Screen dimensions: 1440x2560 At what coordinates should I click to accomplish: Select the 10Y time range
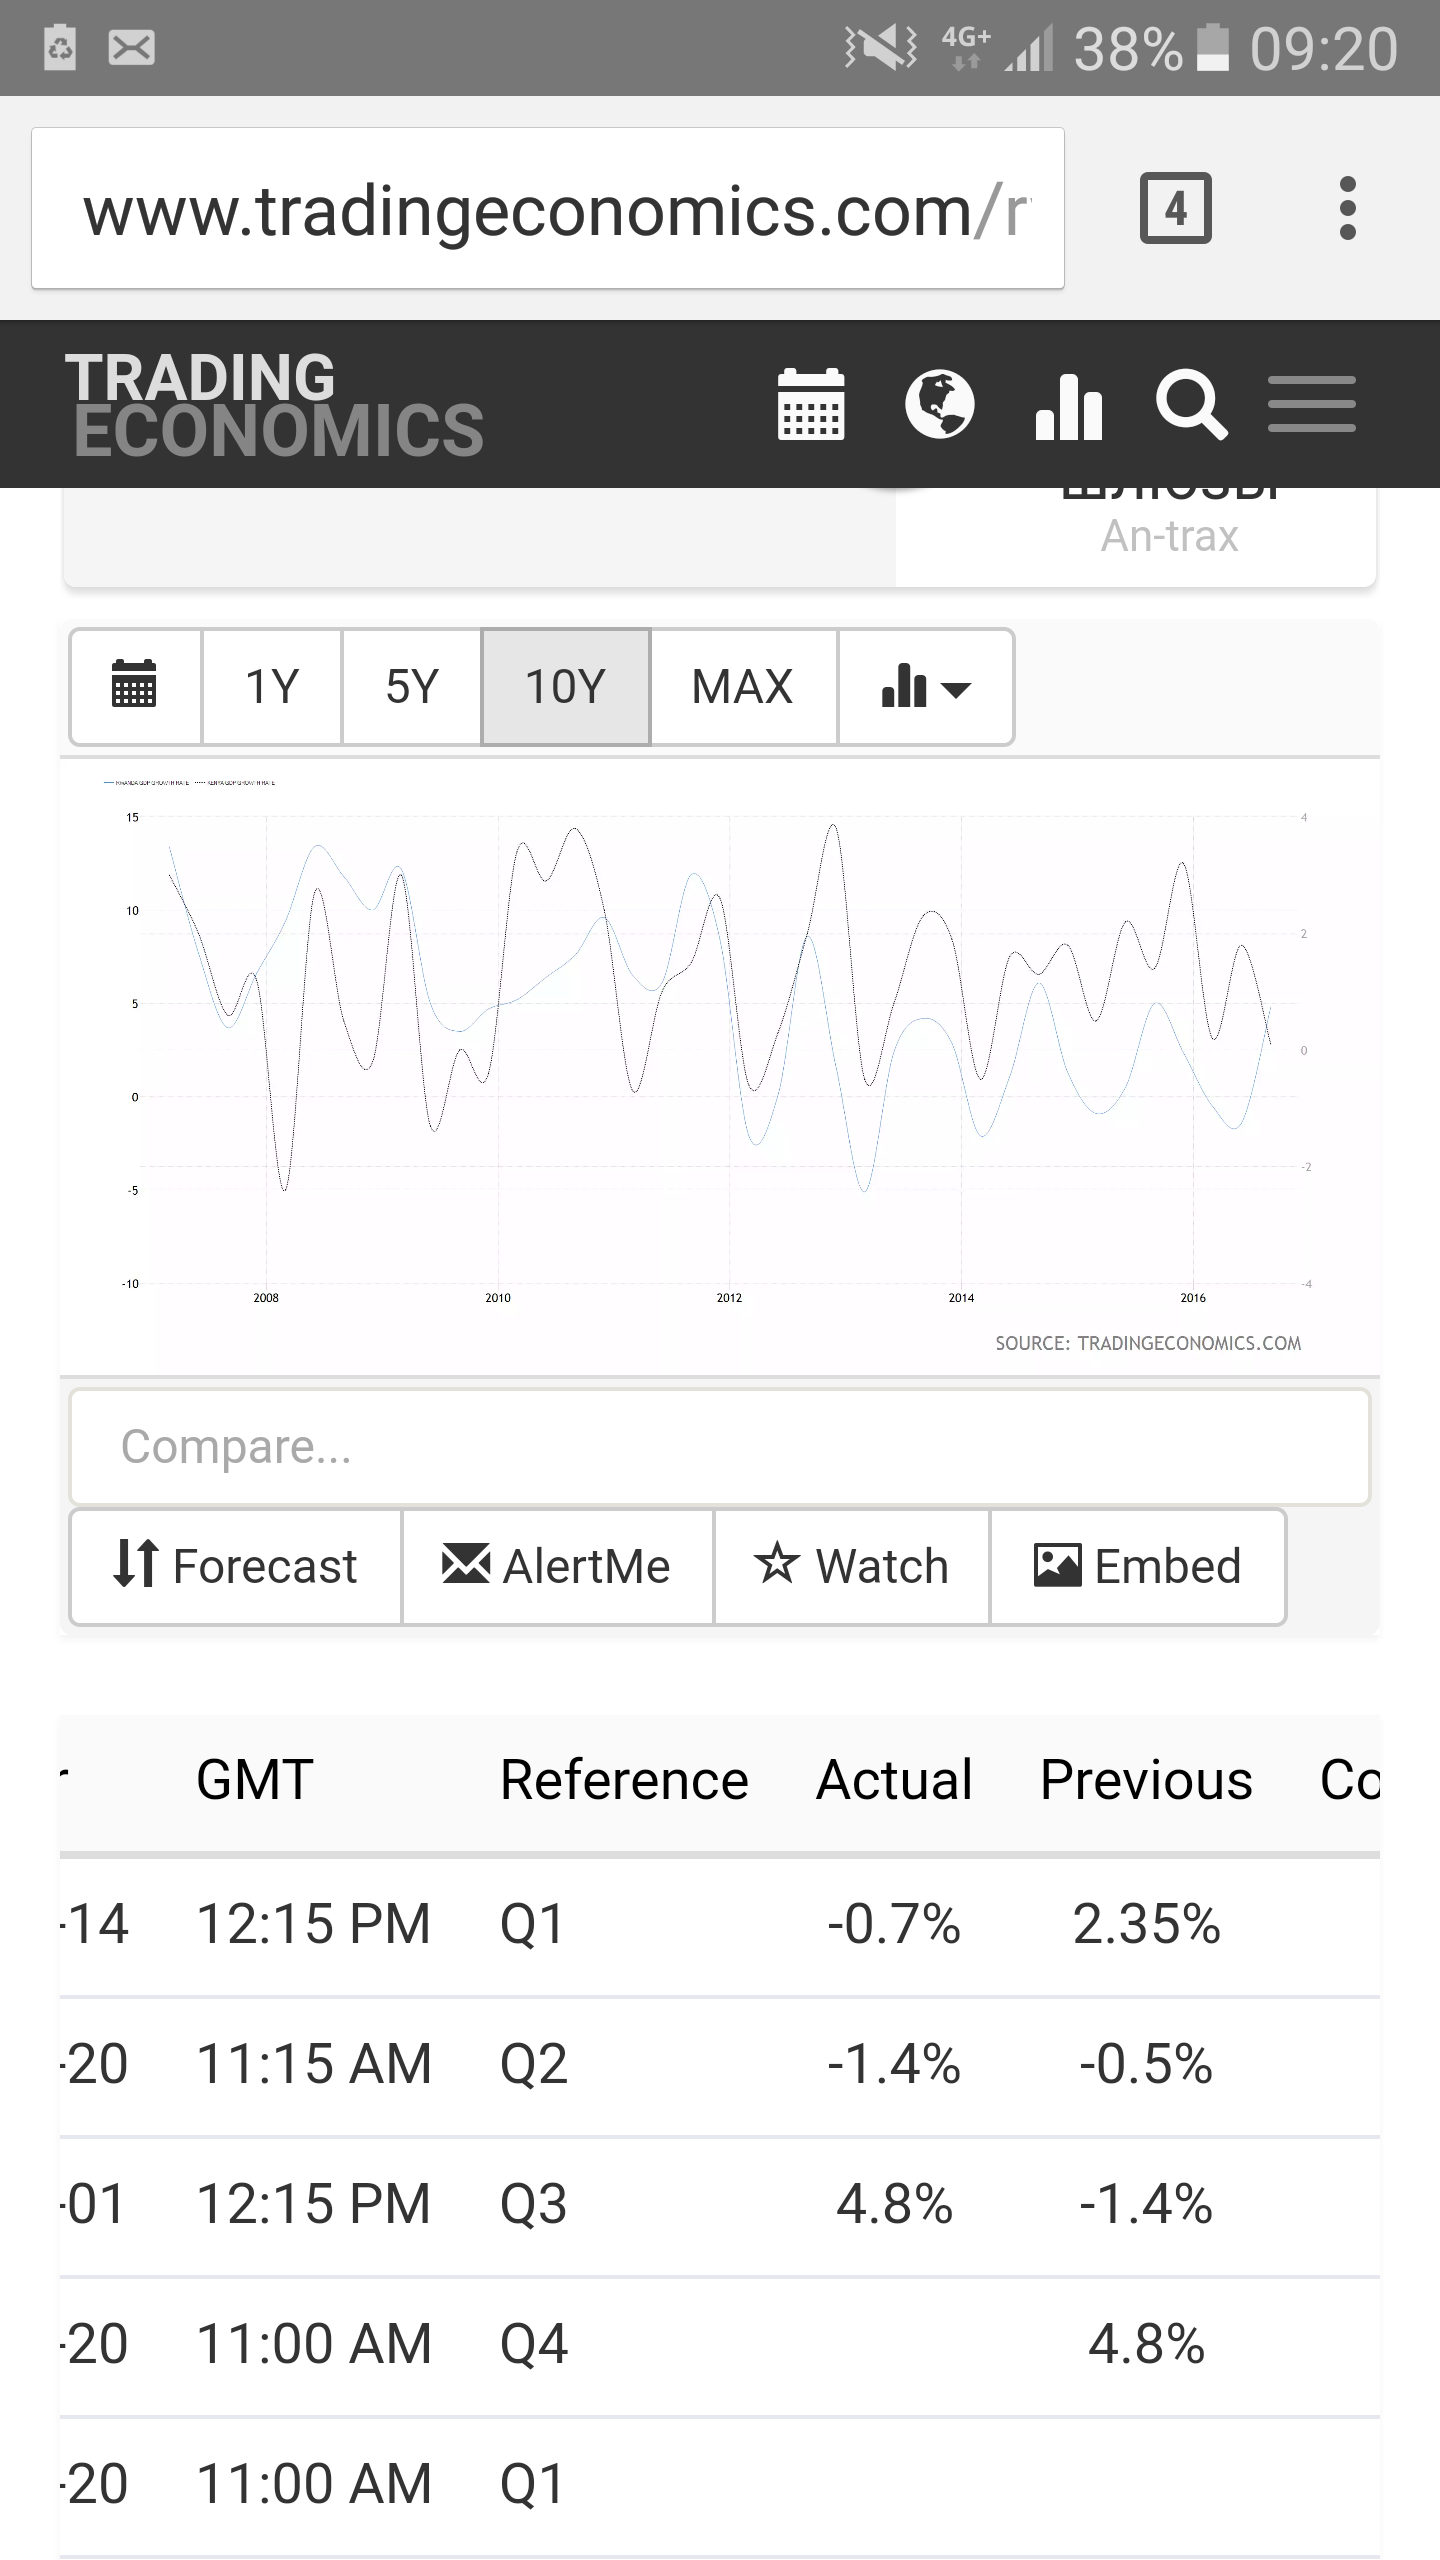565,686
